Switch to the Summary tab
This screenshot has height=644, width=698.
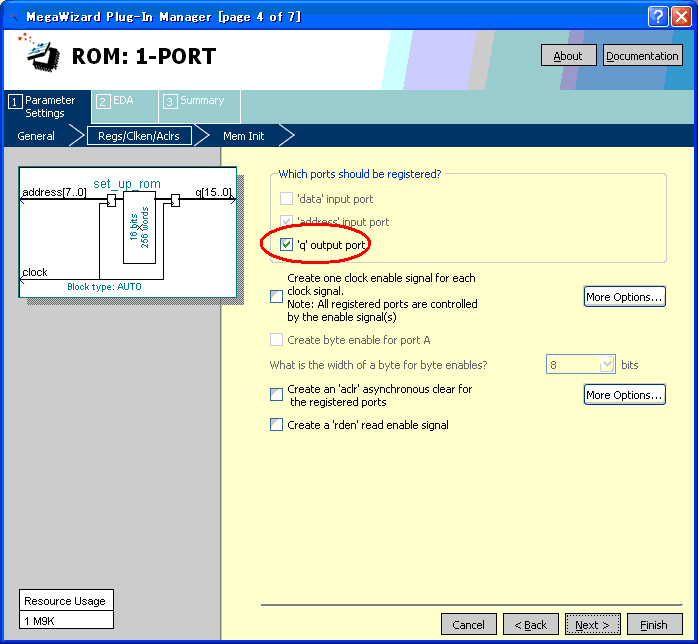tap(199, 106)
